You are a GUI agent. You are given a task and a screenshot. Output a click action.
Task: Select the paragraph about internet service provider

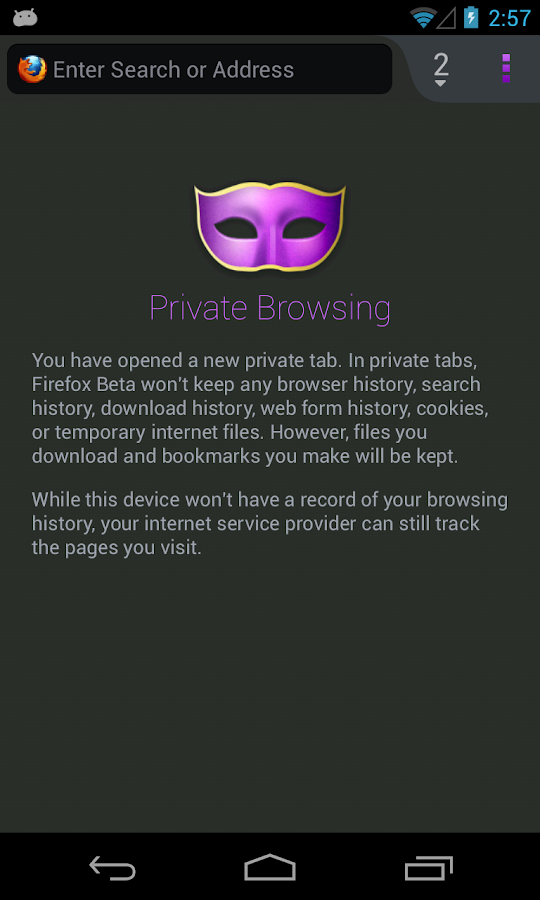270,523
